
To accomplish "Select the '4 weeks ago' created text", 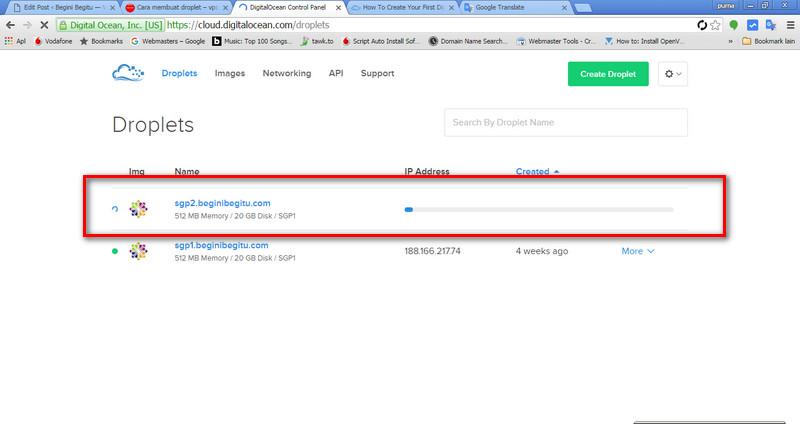I will coord(541,251).
